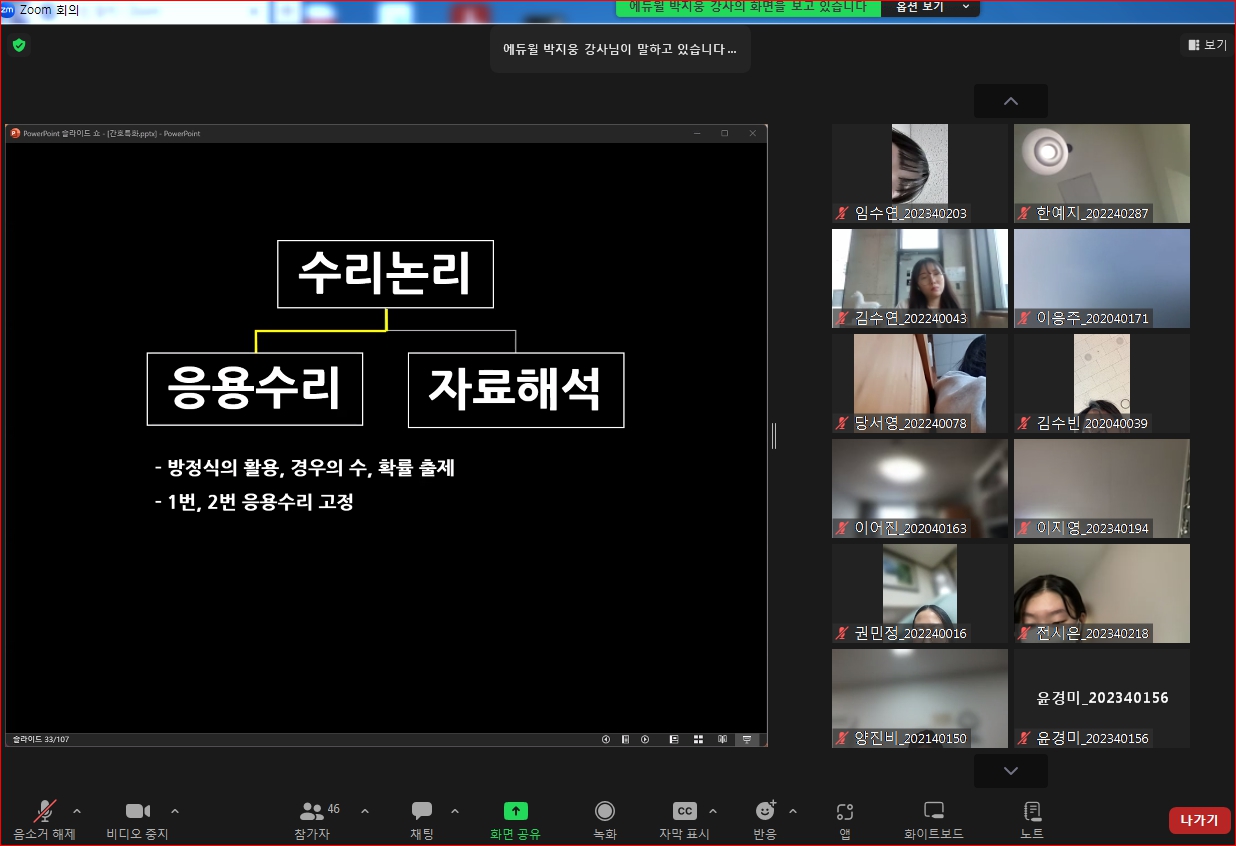Expand audio options arrow next to mute

(x=77, y=811)
